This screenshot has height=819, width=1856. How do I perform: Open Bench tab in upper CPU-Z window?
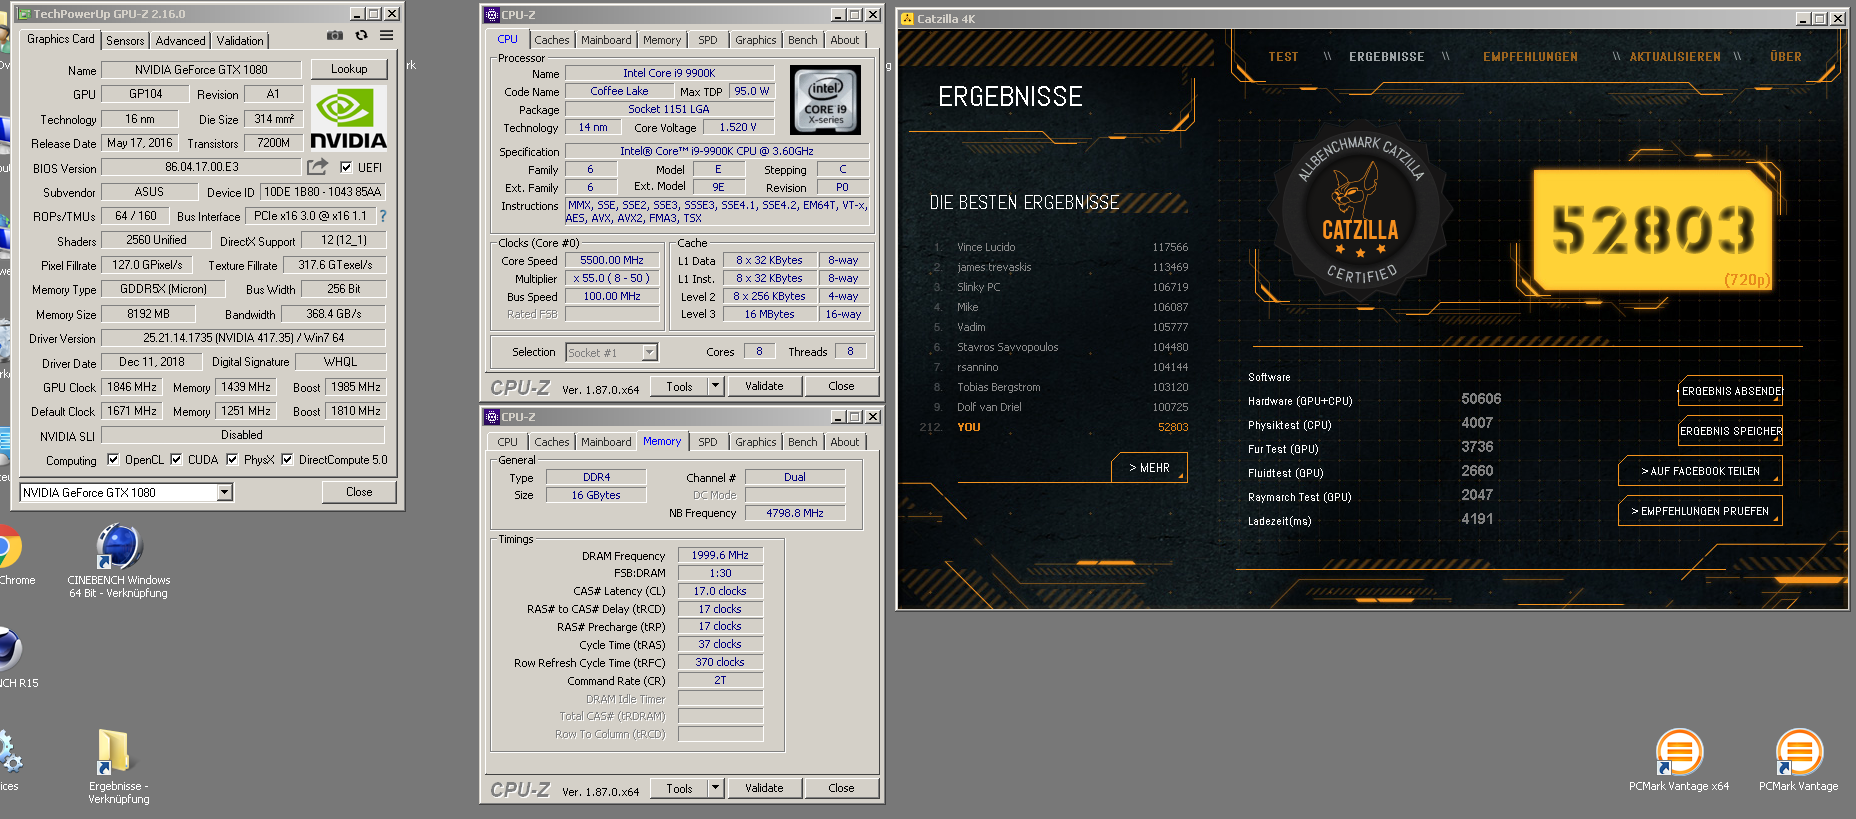pos(802,40)
